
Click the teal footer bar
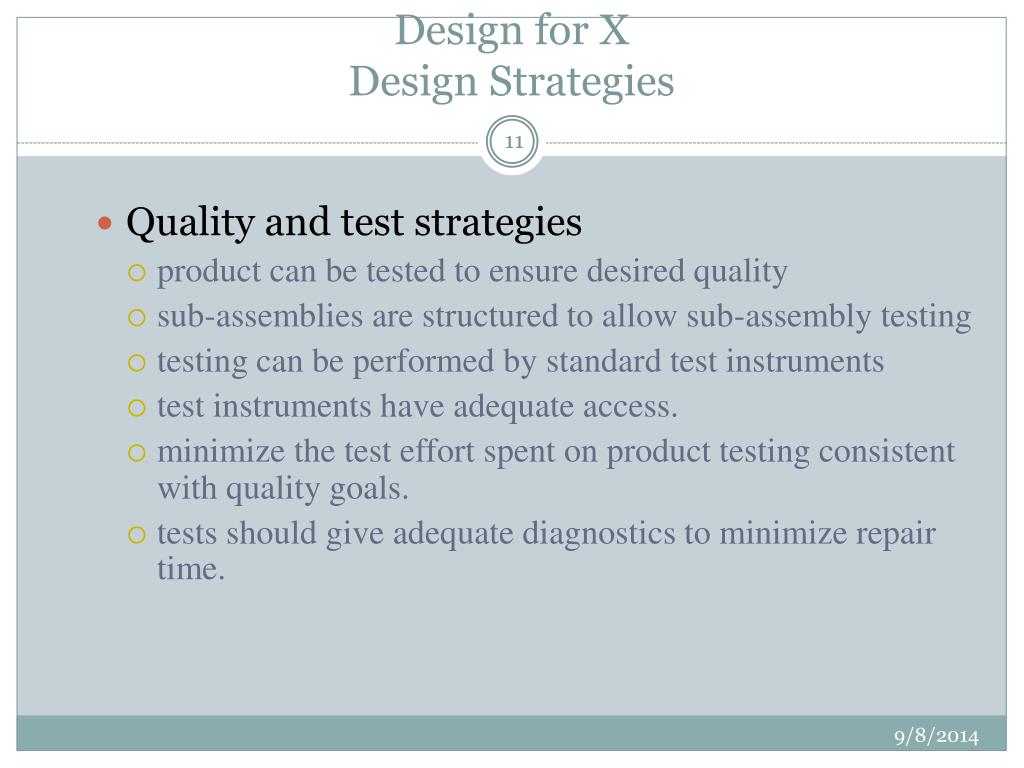coord(511,733)
